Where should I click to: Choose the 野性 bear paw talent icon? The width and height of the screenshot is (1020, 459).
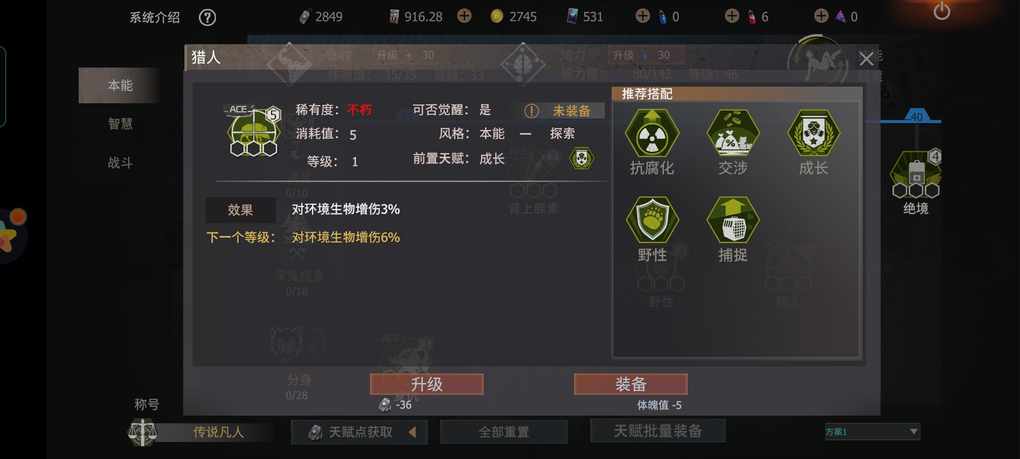[652, 220]
